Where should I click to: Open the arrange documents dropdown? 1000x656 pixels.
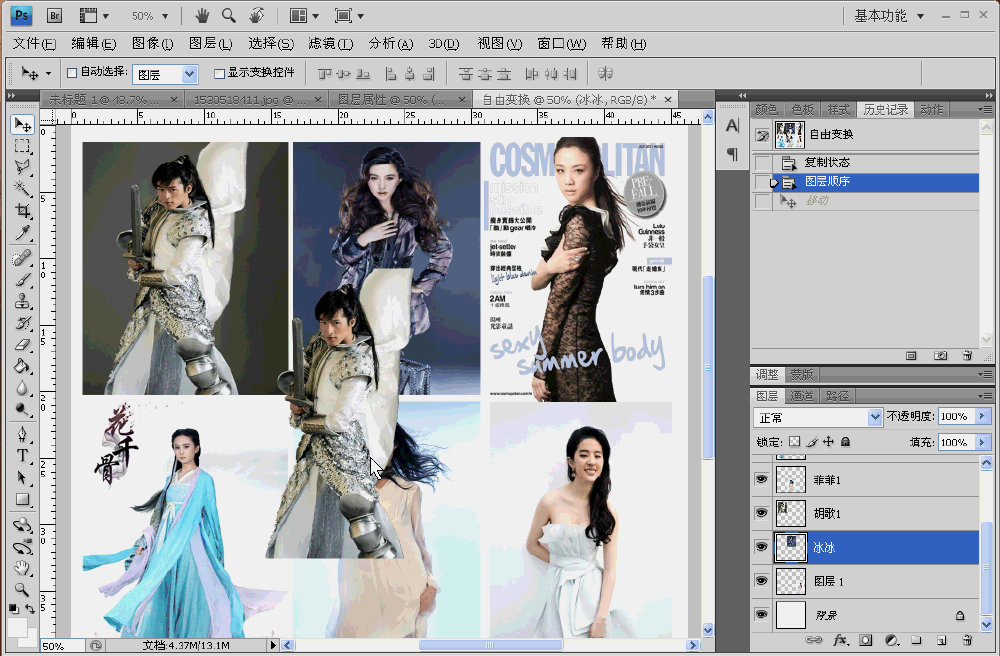[304, 16]
